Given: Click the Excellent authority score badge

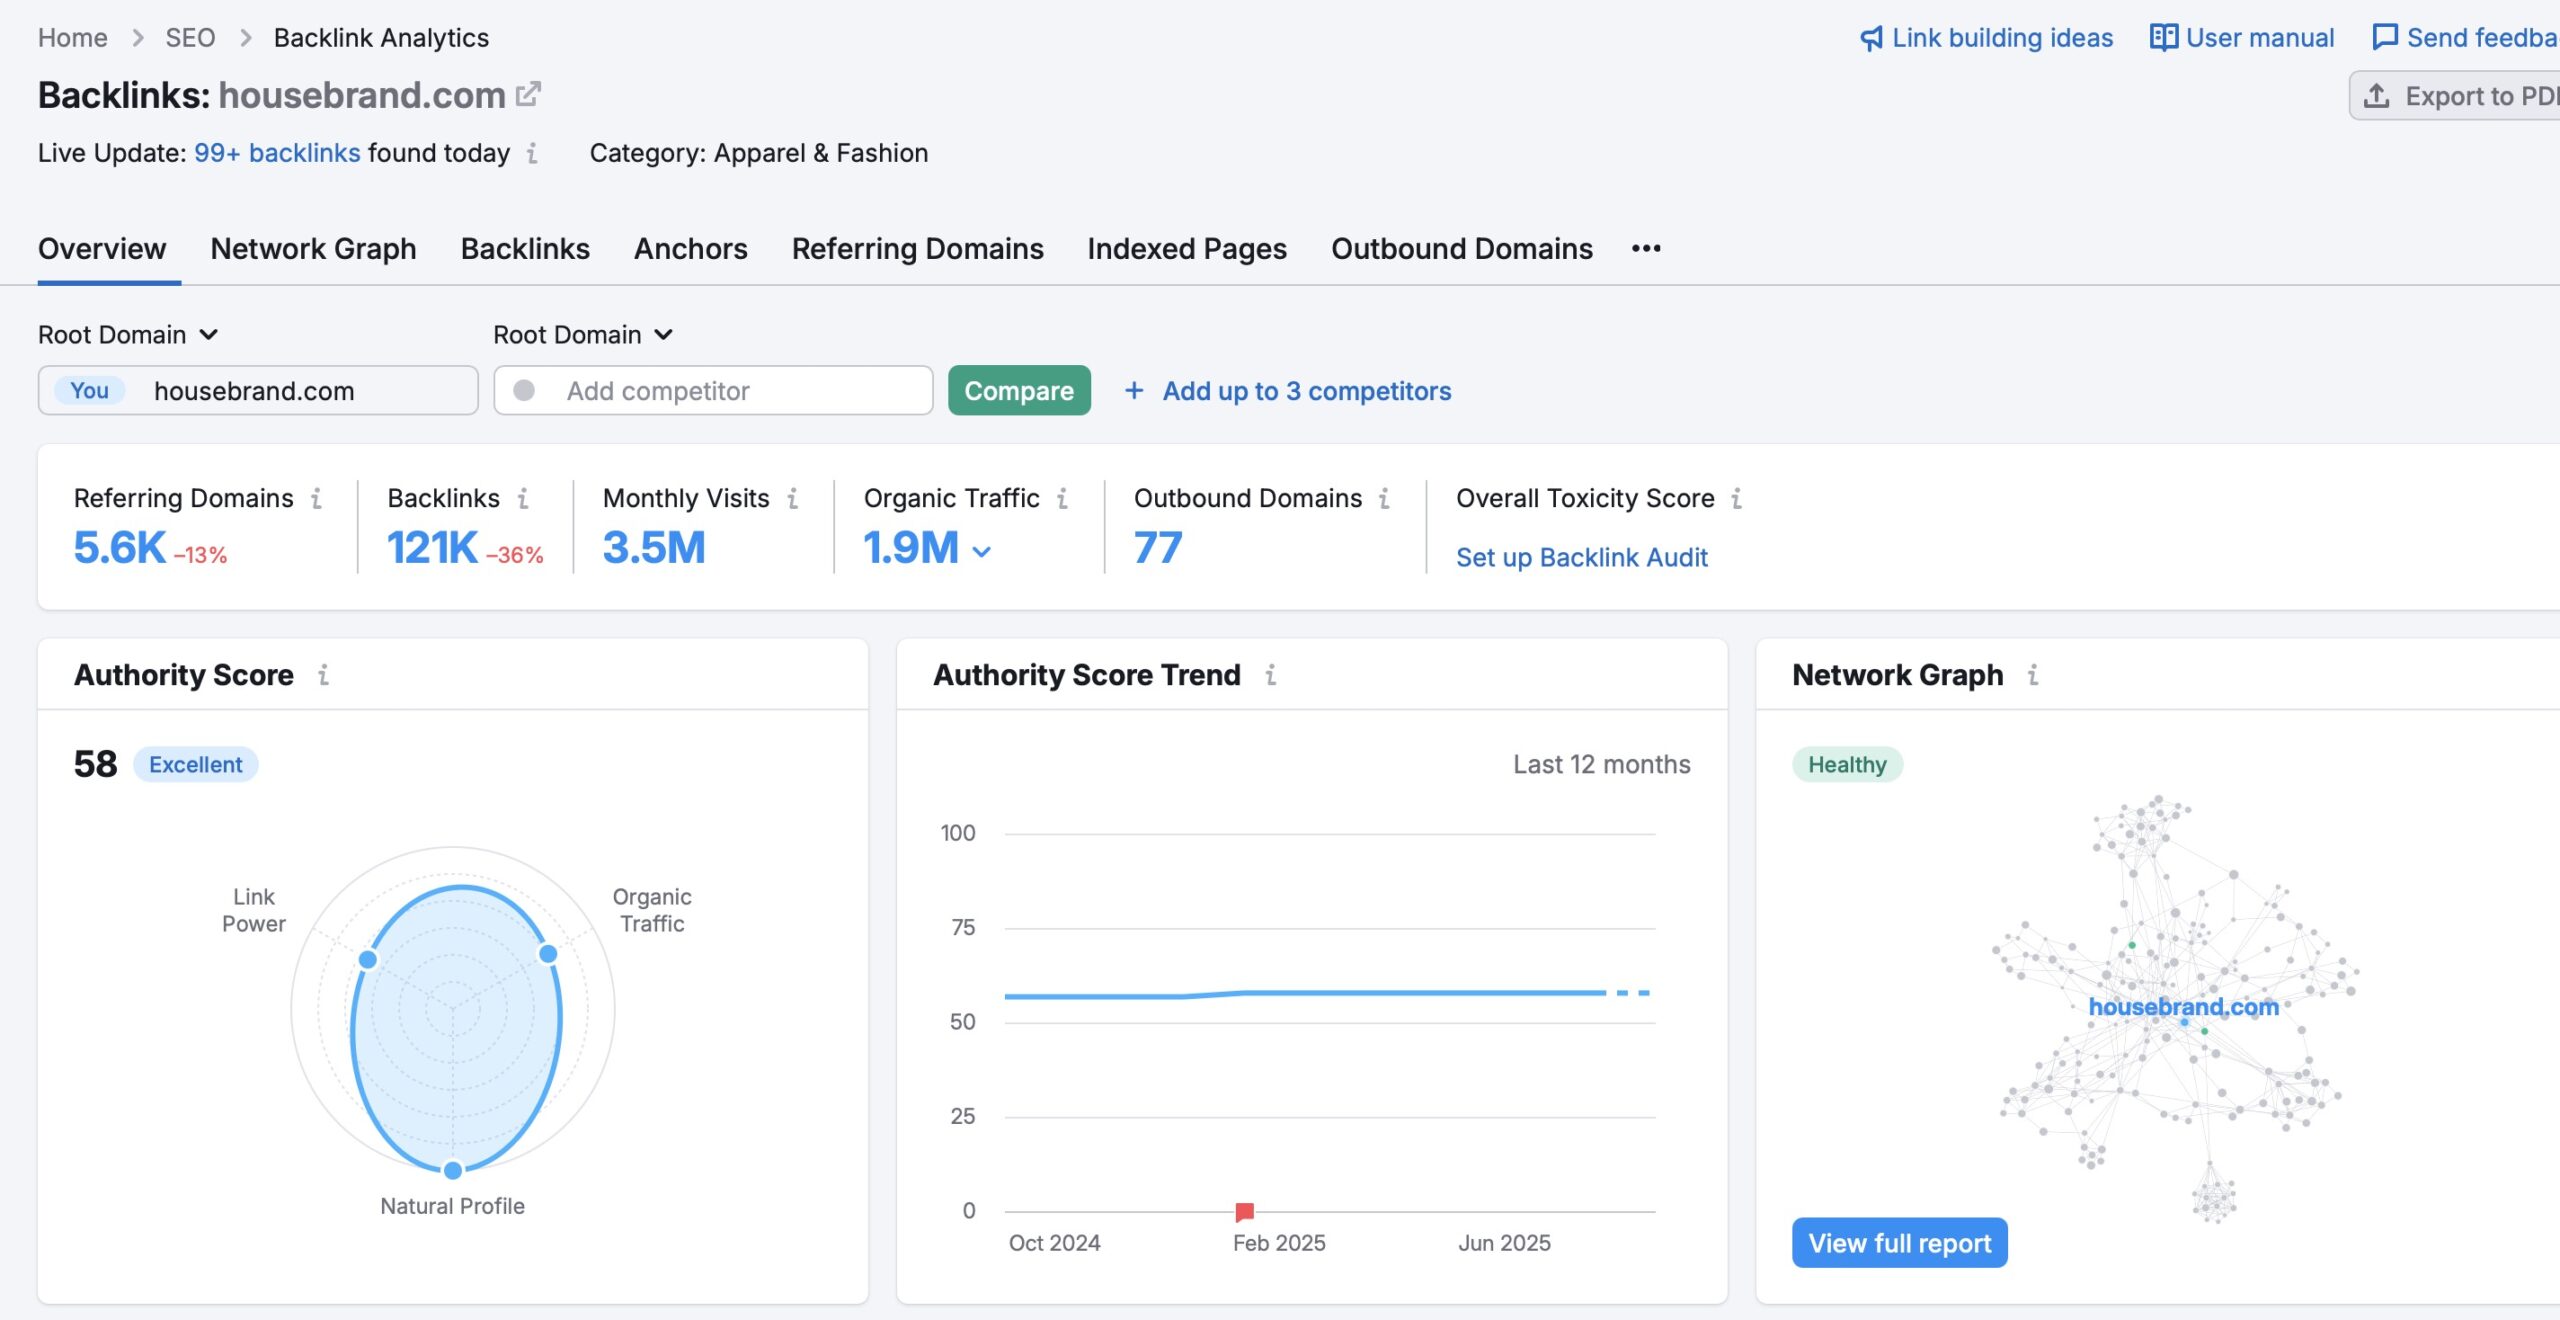Looking at the screenshot, I should coord(196,764).
